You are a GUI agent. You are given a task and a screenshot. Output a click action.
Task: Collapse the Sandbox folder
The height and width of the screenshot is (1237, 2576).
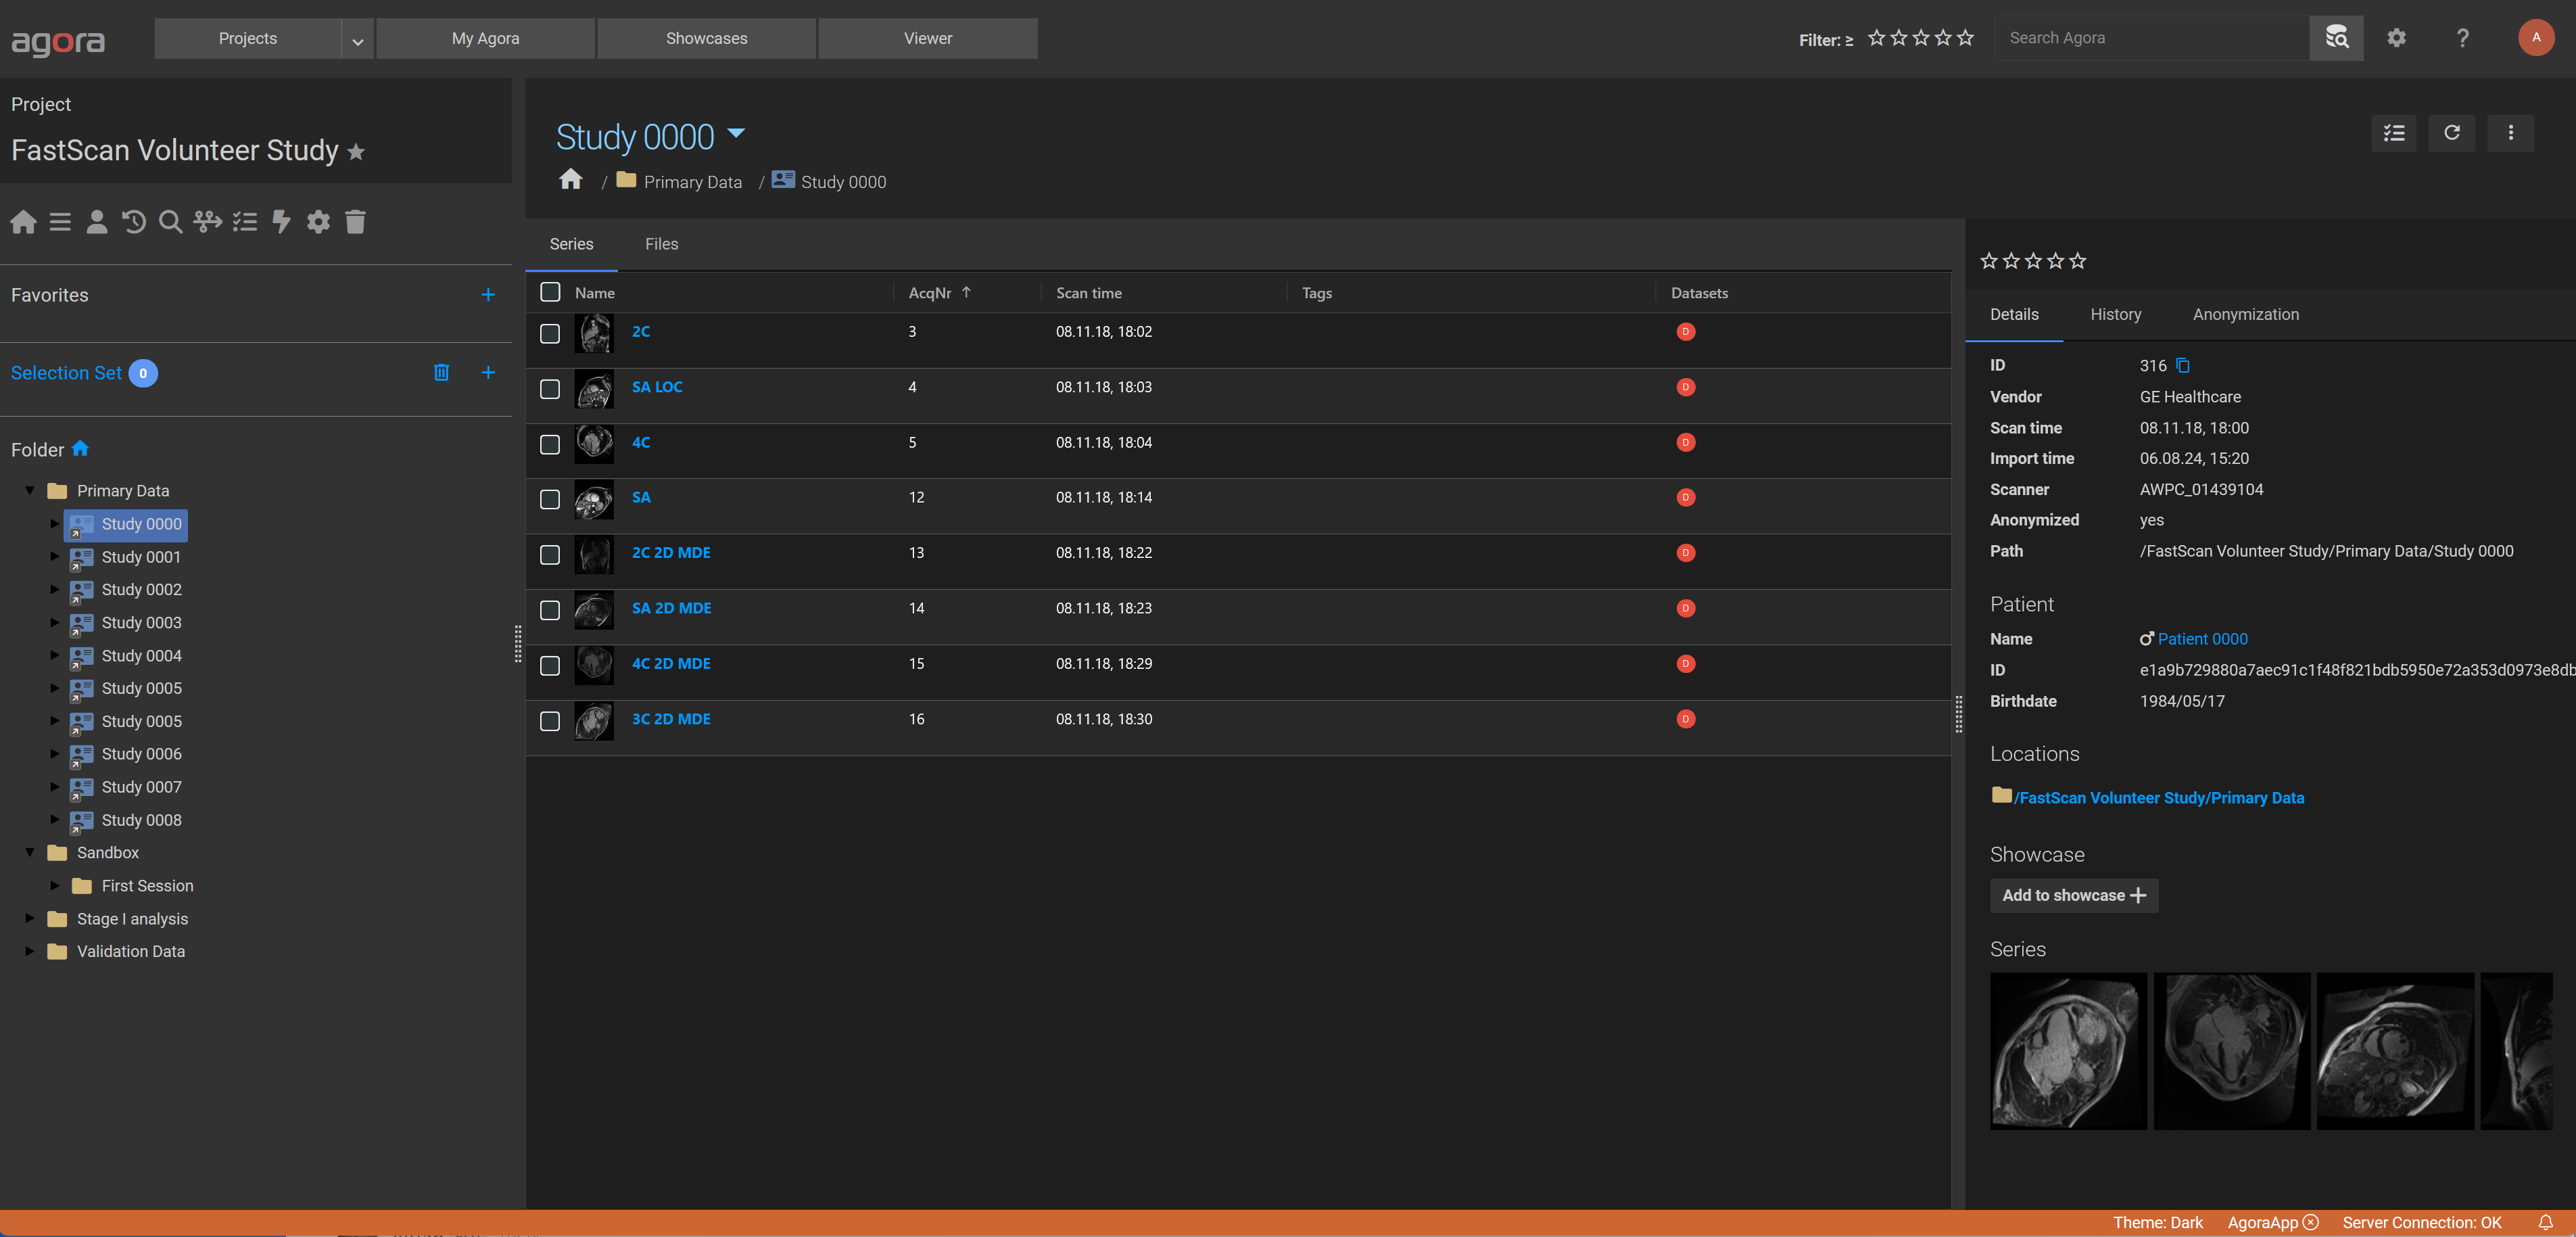[30, 852]
